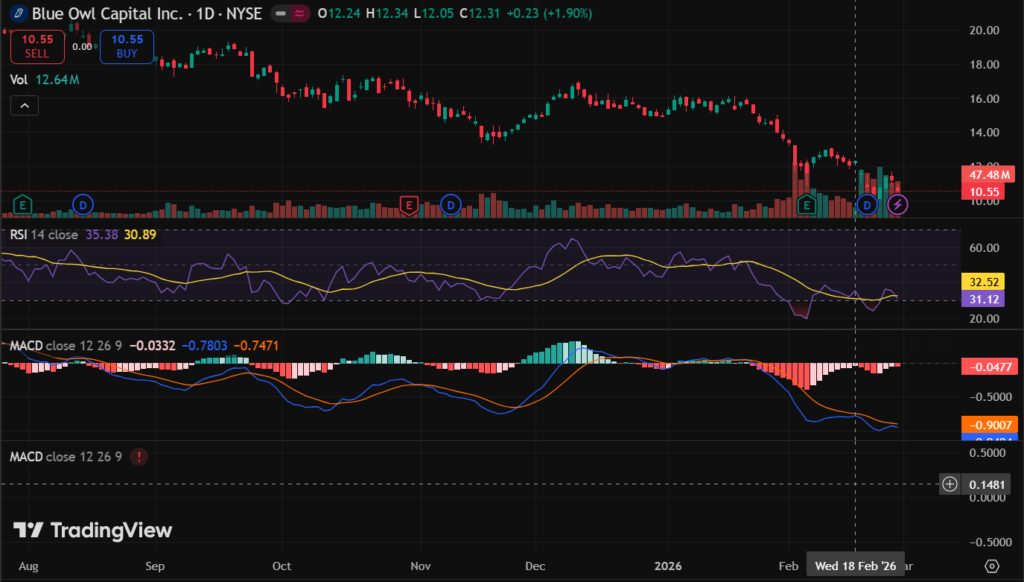This screenshot has width=1024, height=582.
Task: Click the green earnings E marker near August
Action: tap(21, 205)
